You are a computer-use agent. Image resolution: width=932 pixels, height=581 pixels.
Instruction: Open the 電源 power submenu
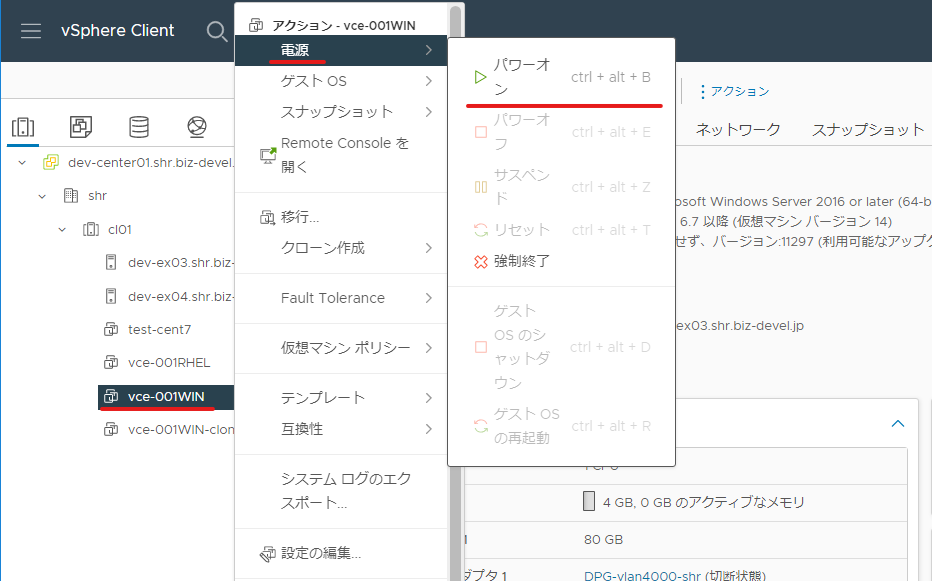[341, 50]
